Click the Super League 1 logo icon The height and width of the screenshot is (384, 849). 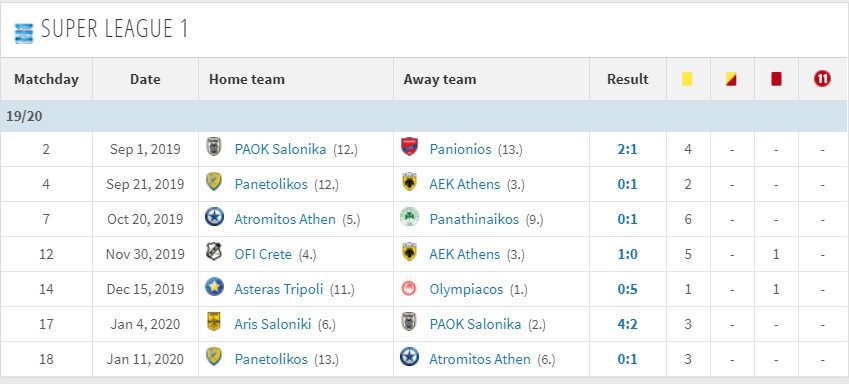coord(24,34)
